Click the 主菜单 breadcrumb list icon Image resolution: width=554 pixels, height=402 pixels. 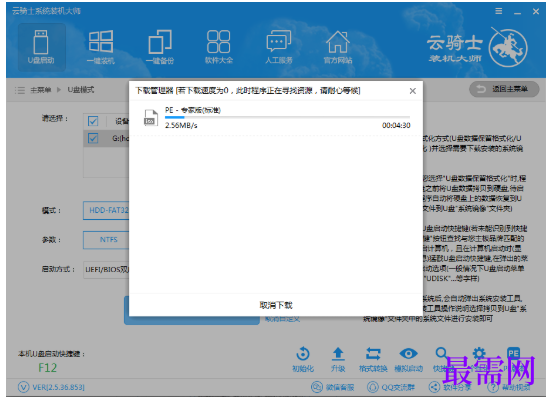(20, 90)
